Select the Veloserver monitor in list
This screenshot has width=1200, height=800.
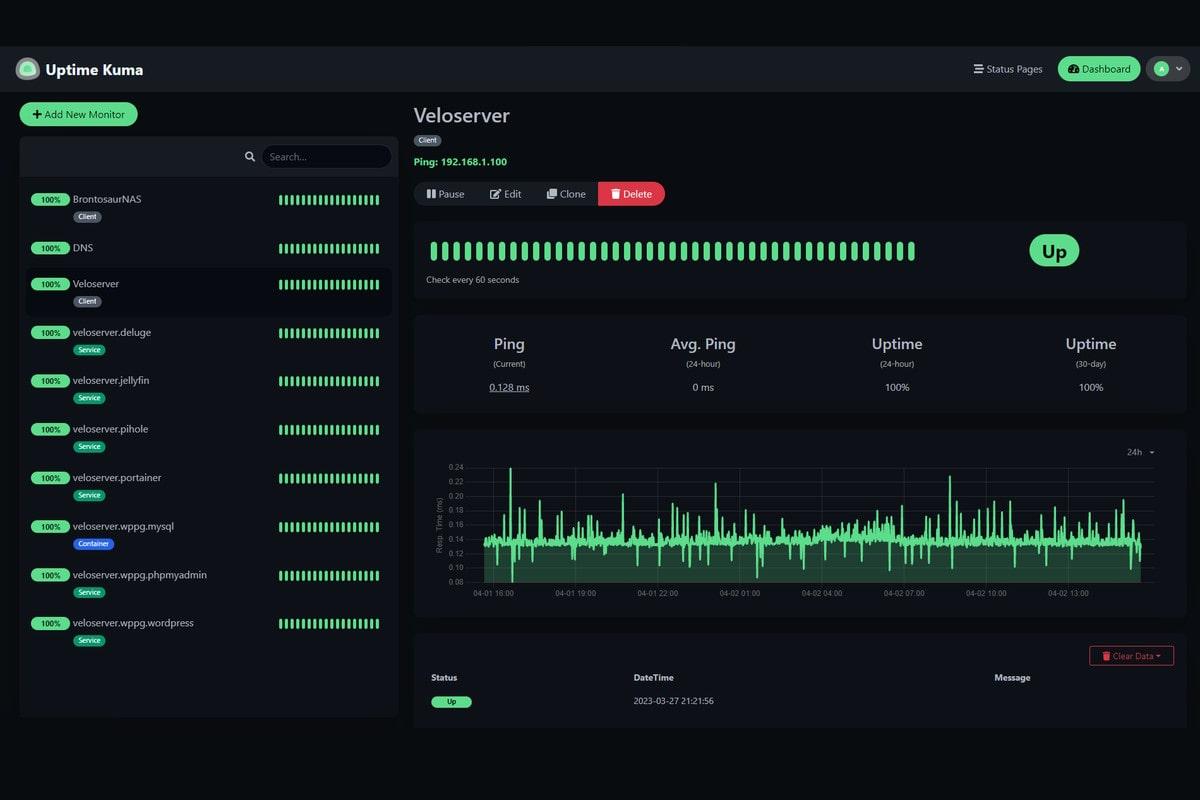click(208, 292)
